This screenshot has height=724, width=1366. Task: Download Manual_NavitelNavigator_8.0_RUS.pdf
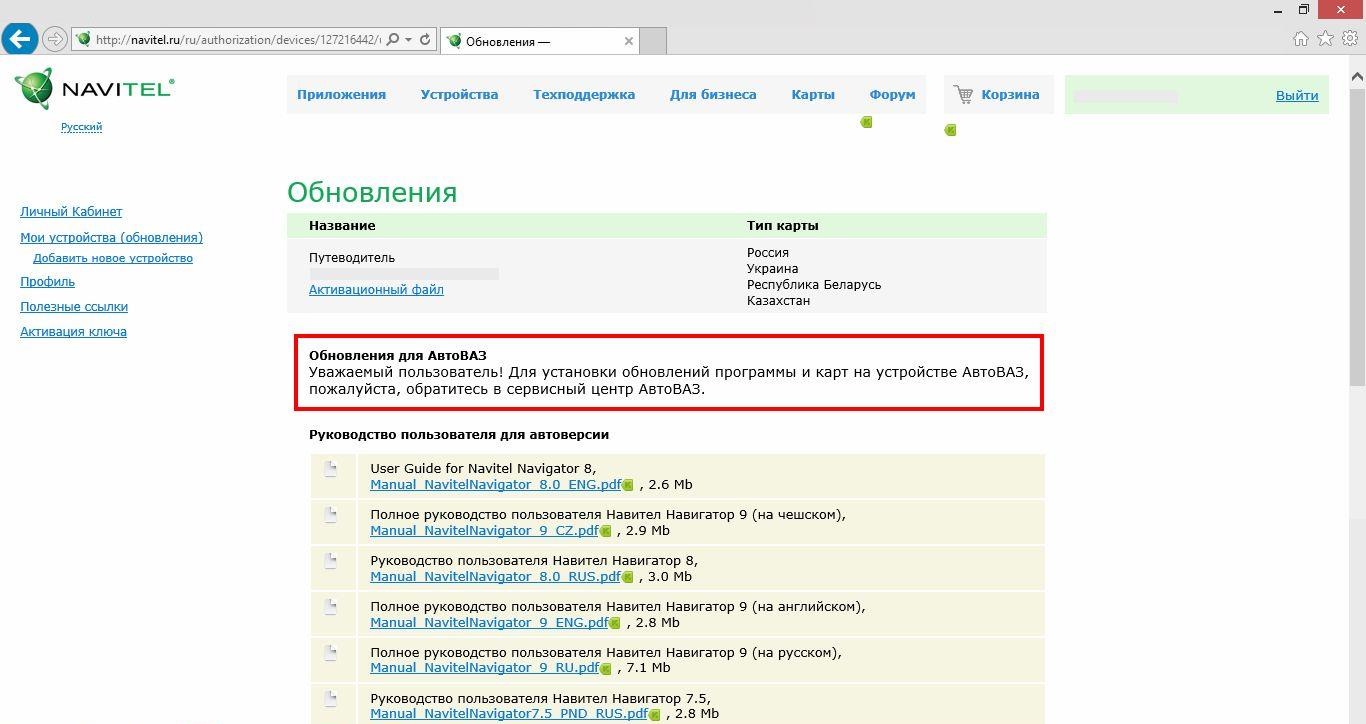[495, 577]
